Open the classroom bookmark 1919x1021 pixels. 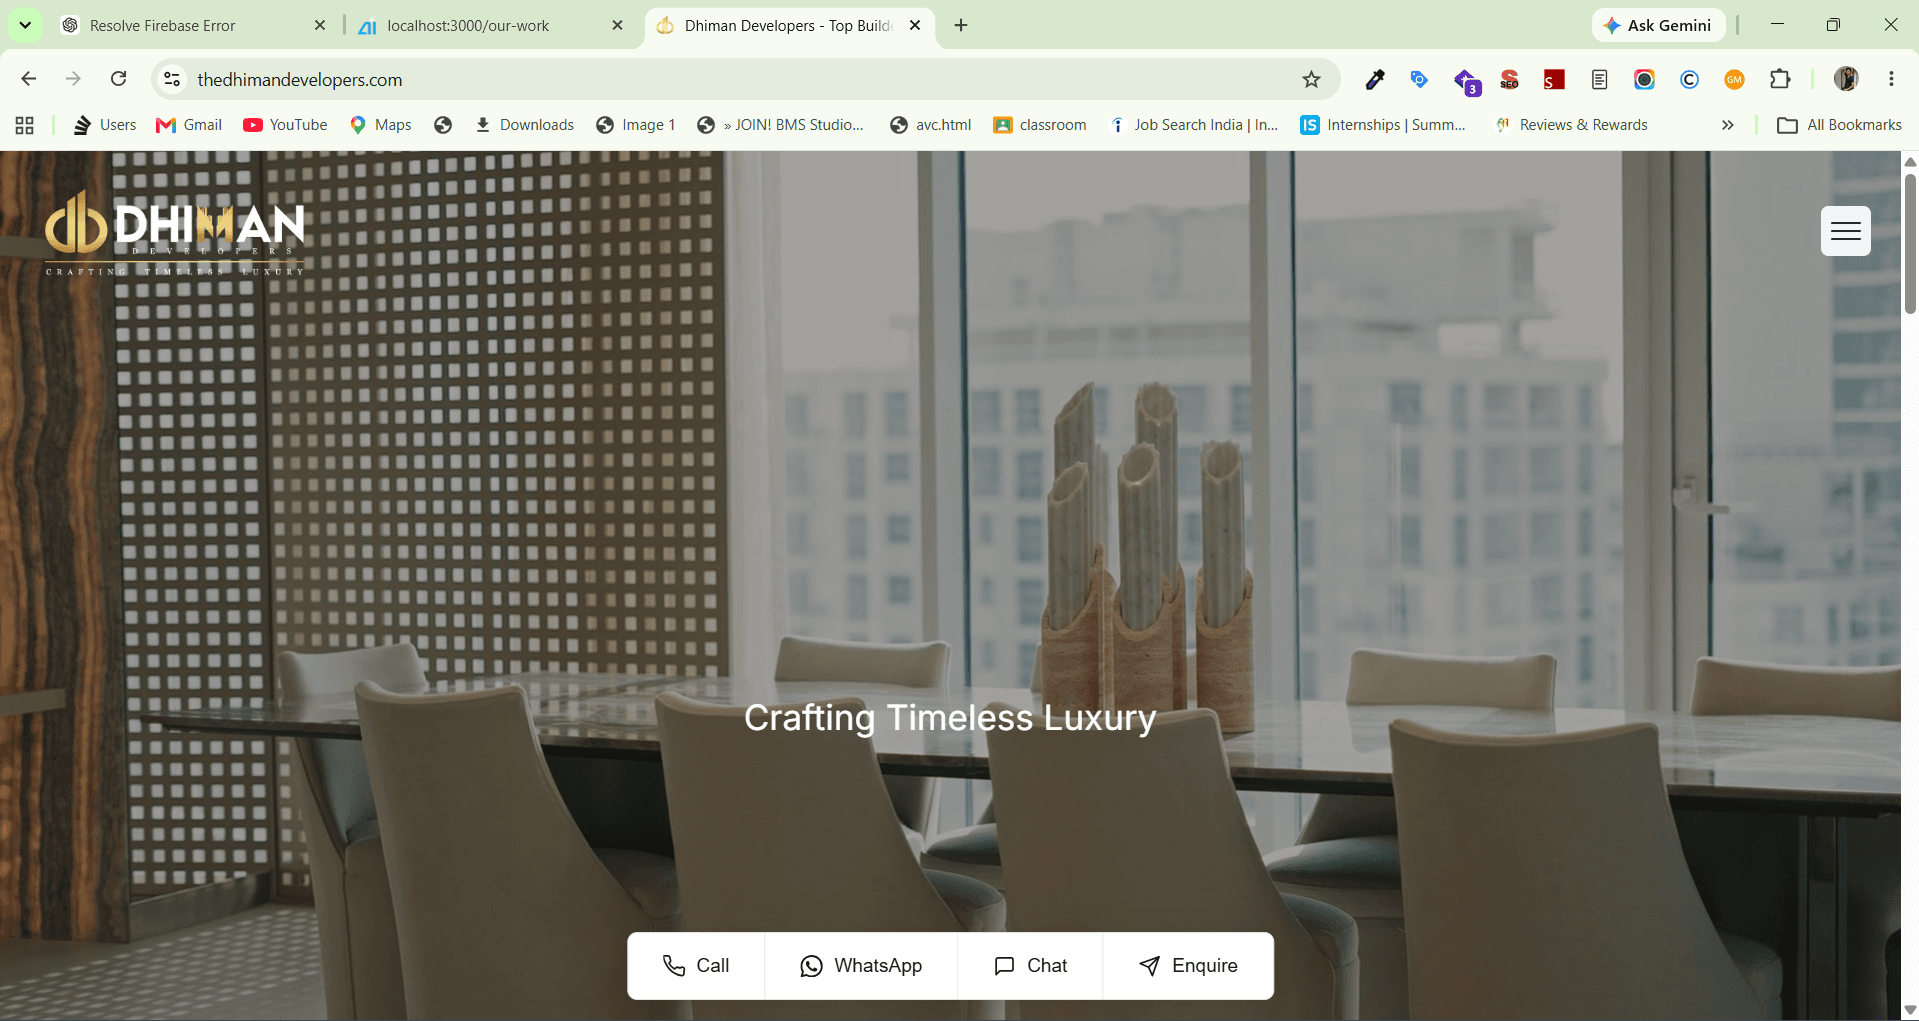1040,125
